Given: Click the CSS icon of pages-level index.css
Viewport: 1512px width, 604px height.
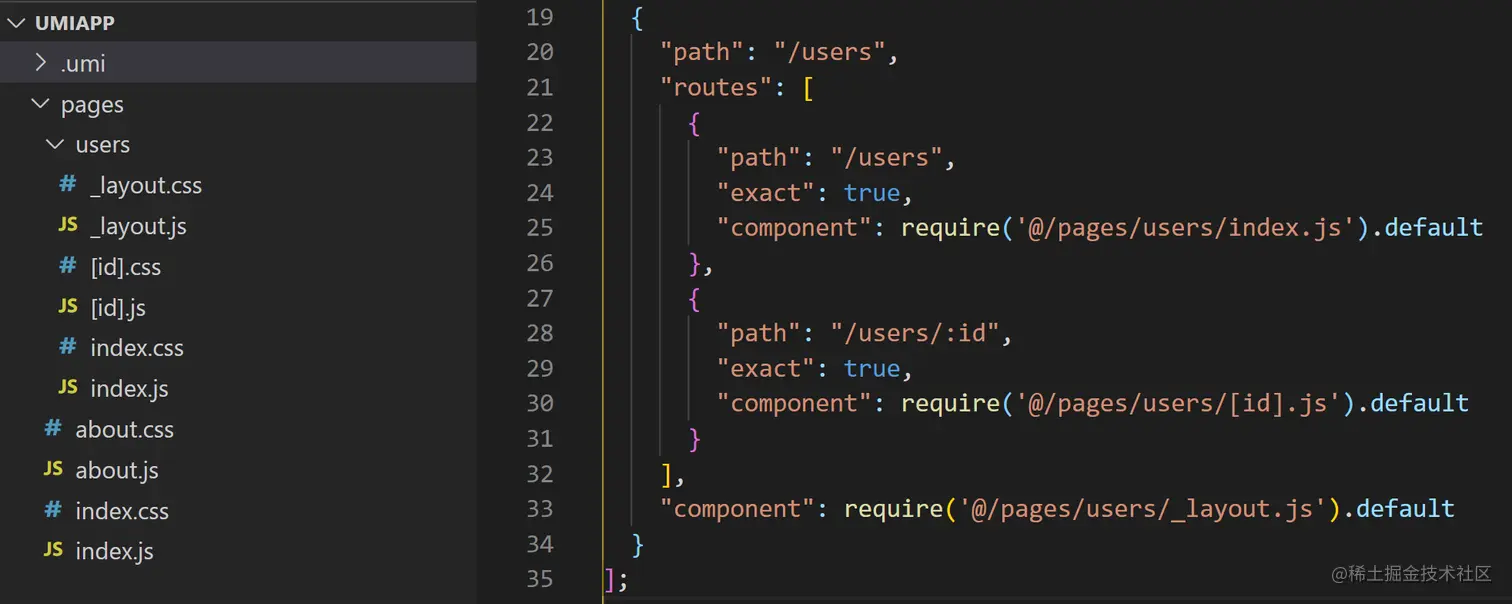Looking at the screenshot, I should (53, 510).
